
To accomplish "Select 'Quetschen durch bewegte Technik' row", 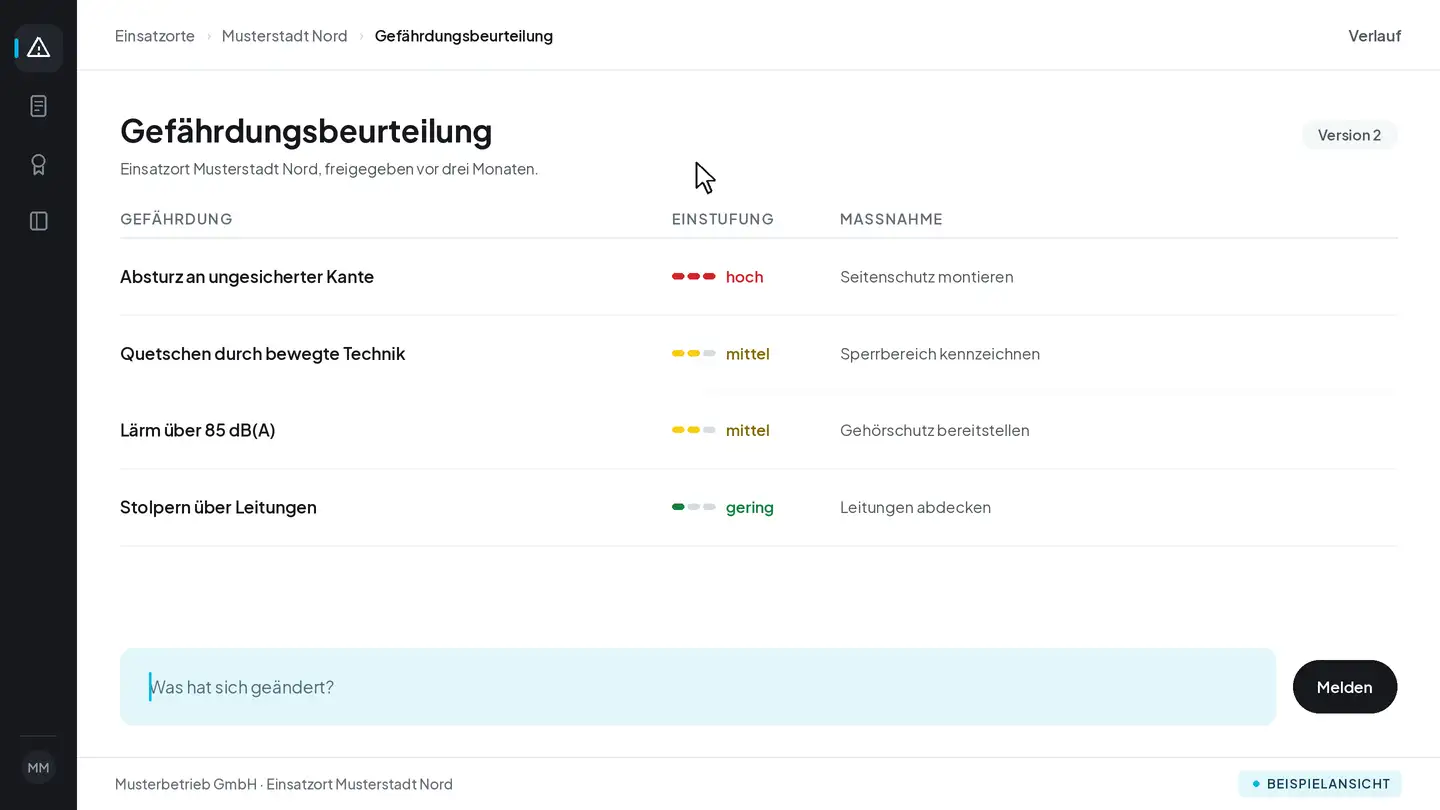I will point(759,354).
